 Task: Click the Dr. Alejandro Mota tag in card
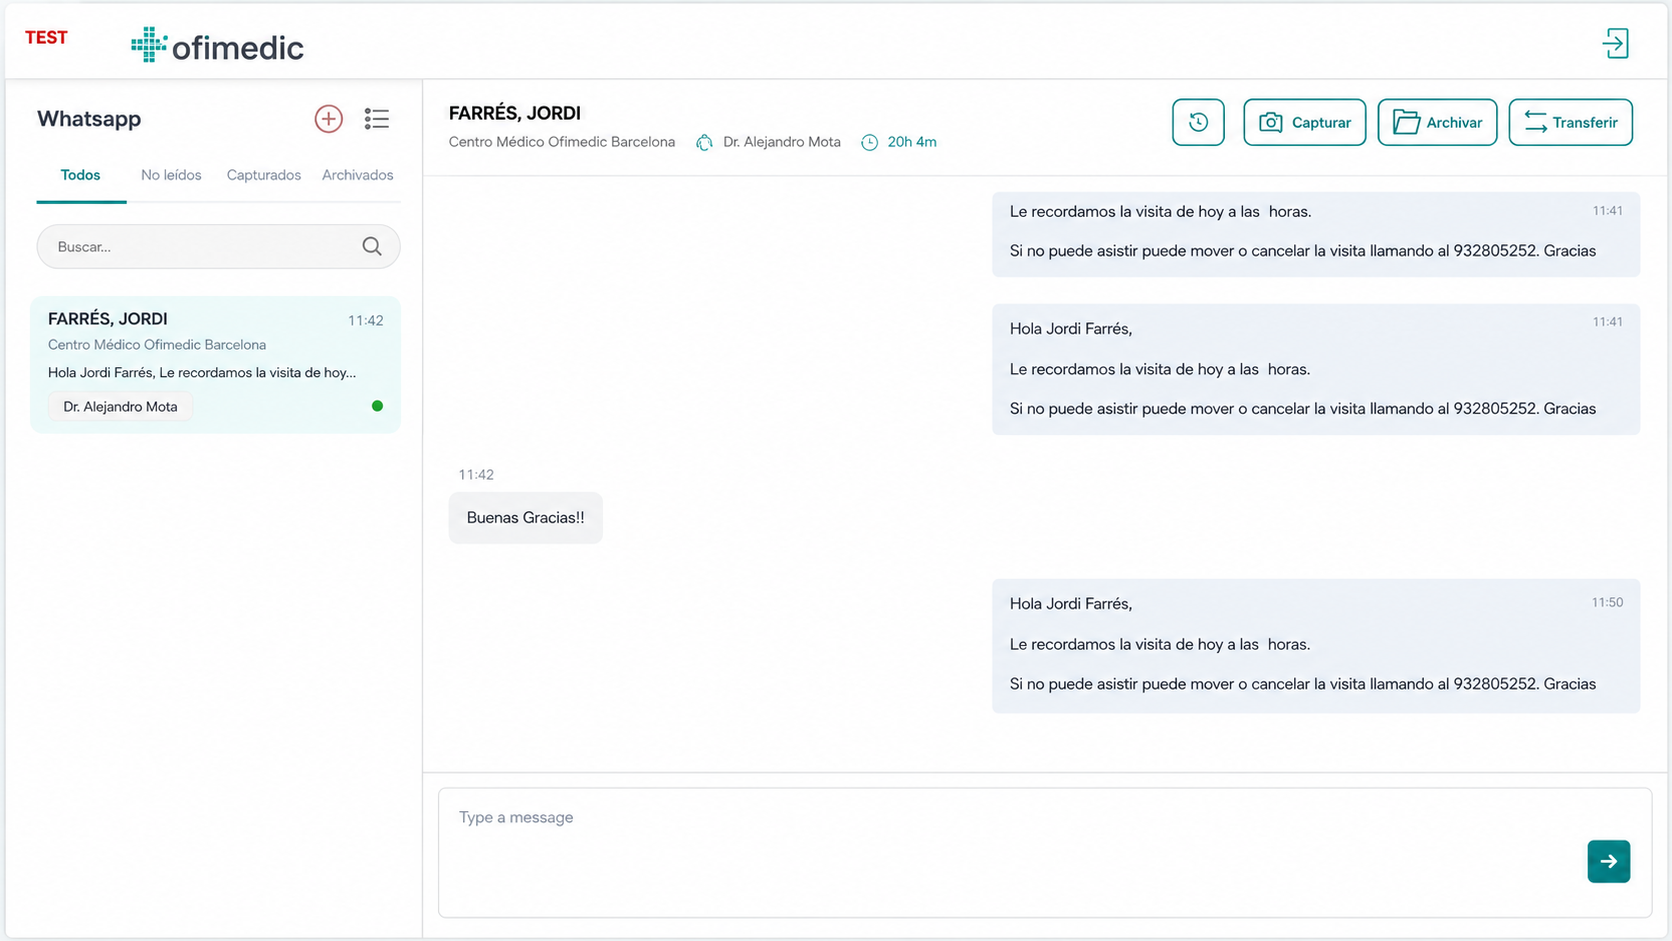tap(120, 406)
